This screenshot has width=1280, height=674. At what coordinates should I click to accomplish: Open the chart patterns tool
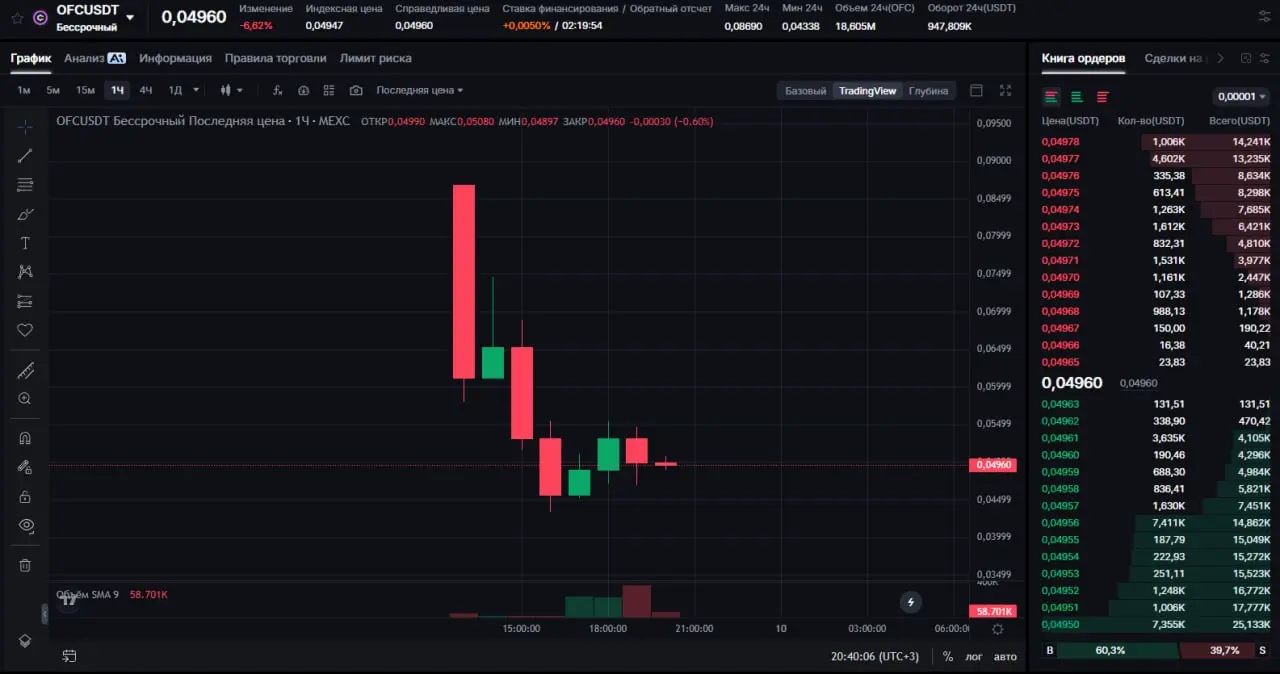tap(25, 272)
